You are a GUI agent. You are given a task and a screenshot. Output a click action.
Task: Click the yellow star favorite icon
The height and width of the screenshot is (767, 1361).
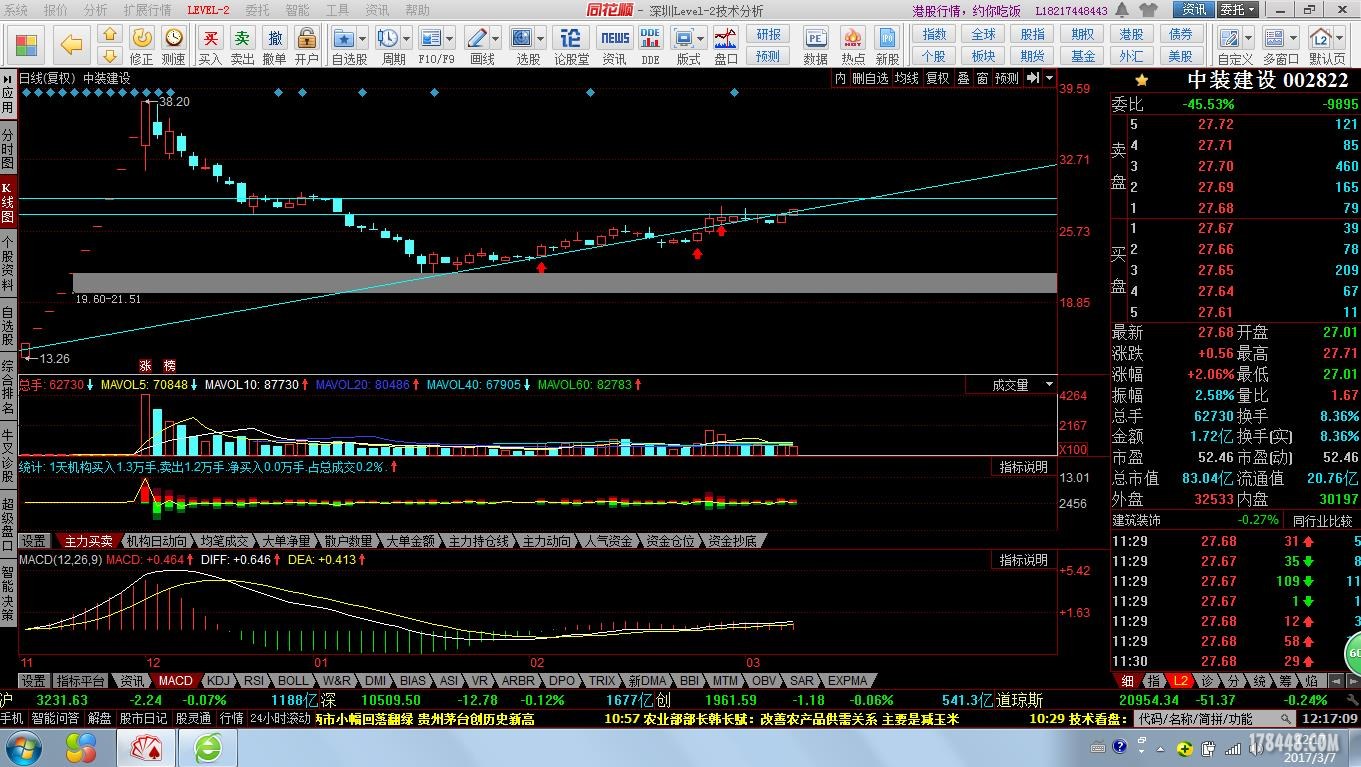tap(1141, 80)
